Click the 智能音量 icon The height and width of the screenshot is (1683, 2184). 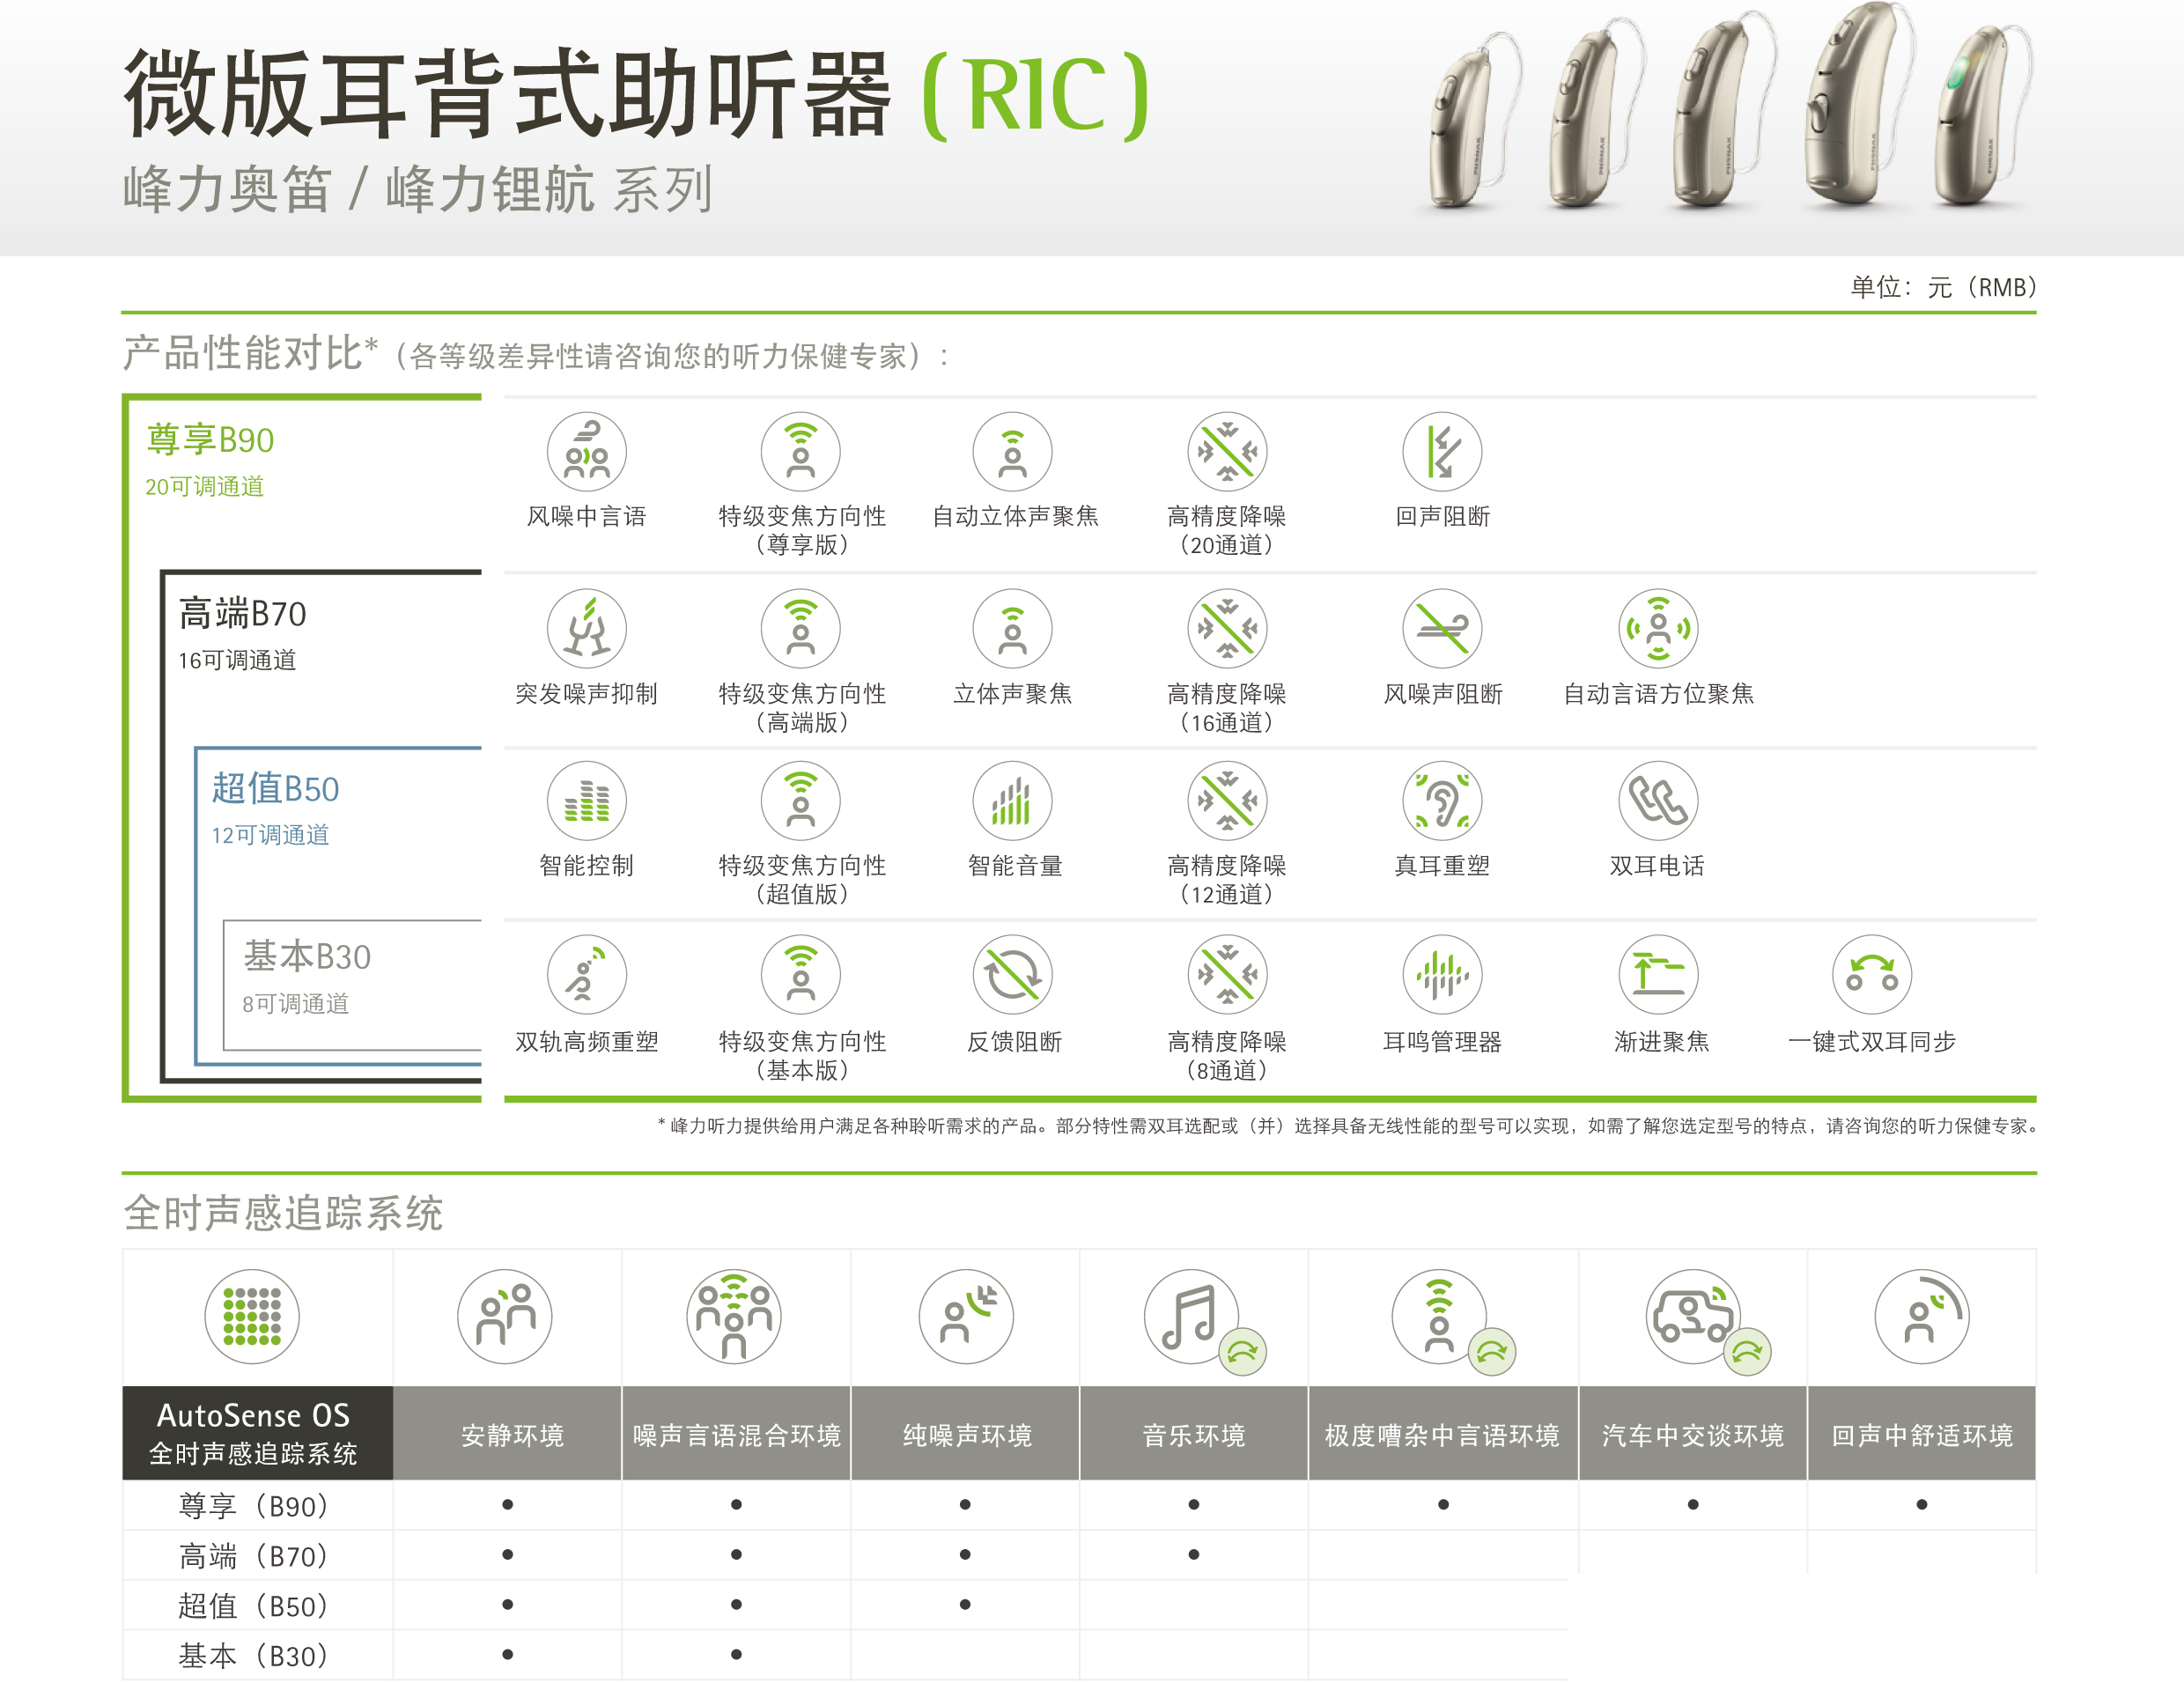tap(1013, 801)
